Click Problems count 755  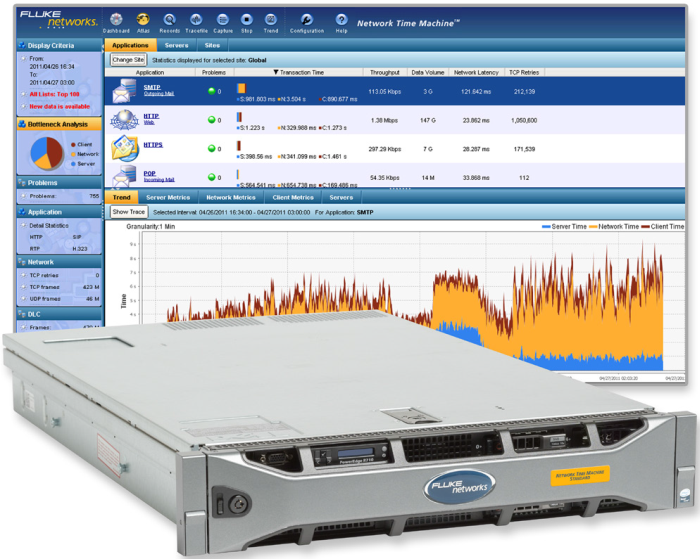pos(94,196)
